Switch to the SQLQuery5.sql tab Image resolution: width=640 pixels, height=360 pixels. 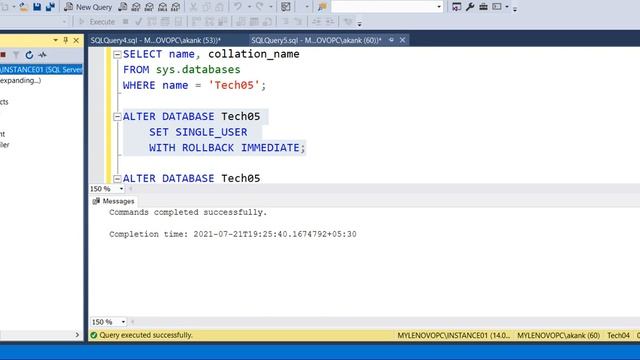(316, 40)
